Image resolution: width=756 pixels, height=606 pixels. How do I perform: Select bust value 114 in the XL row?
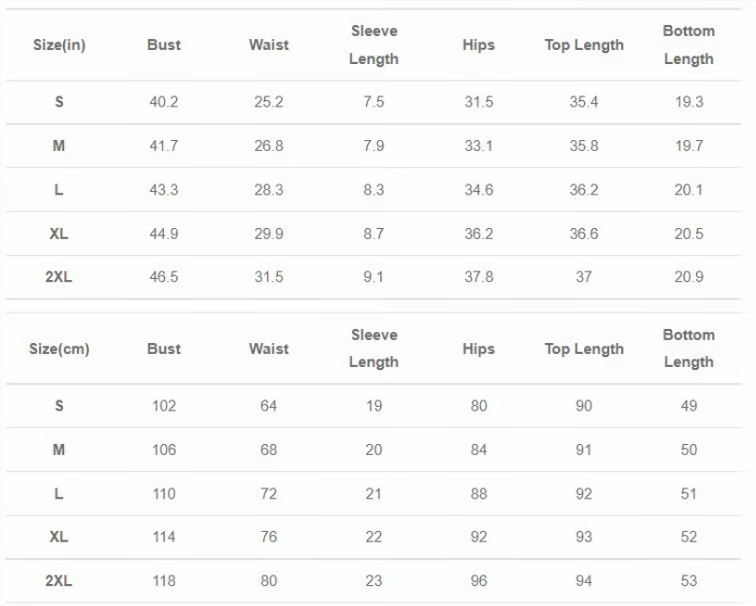[164, 537]
